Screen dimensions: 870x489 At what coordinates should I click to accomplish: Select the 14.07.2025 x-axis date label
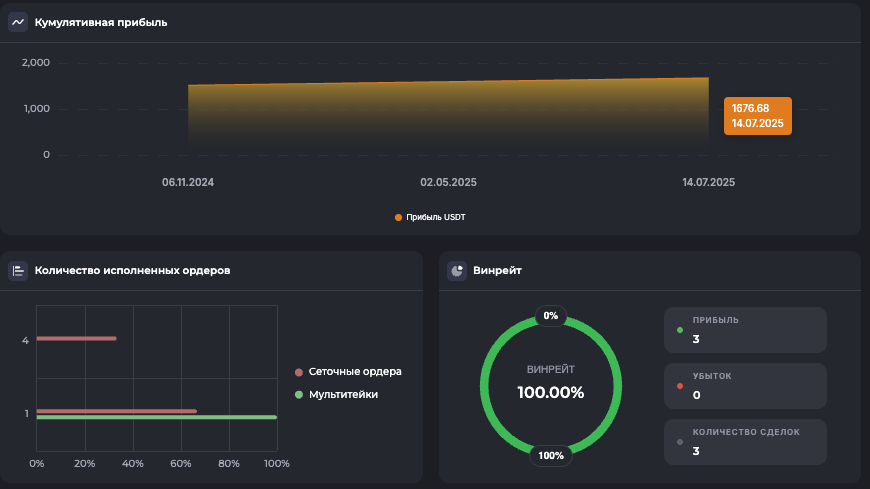pos(708,183)
